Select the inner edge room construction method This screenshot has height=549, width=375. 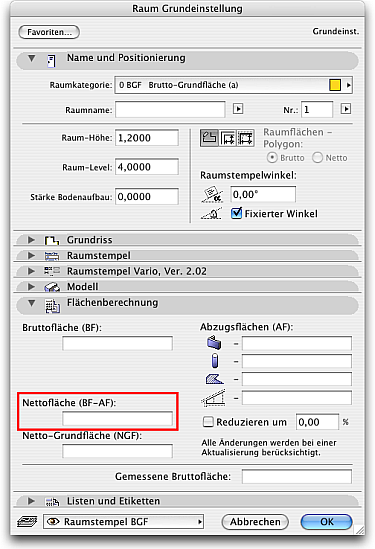pos(228,138)
